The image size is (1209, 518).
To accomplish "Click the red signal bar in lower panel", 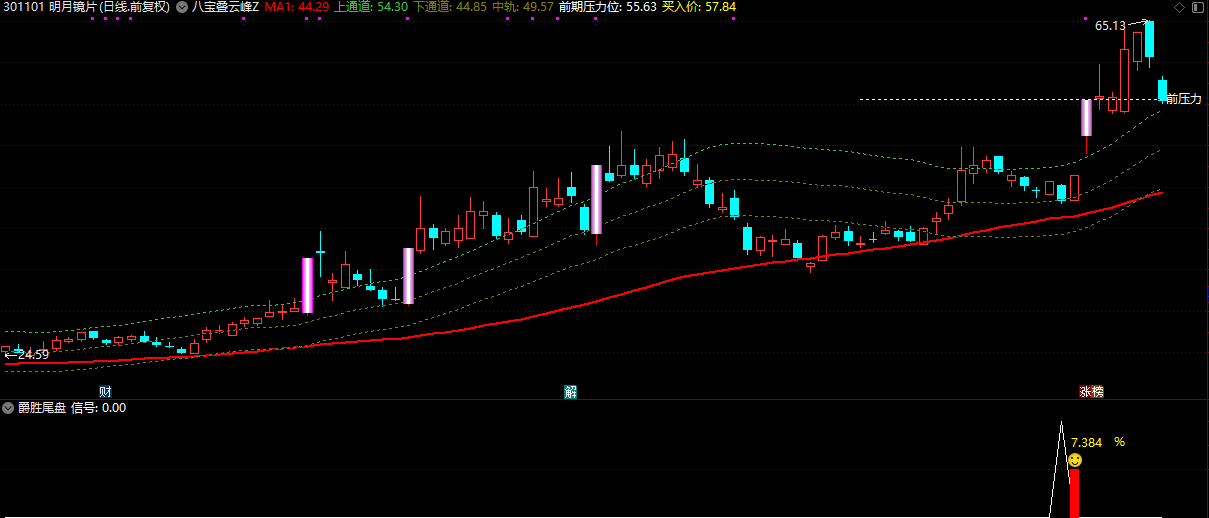I will click(1075, 493).
